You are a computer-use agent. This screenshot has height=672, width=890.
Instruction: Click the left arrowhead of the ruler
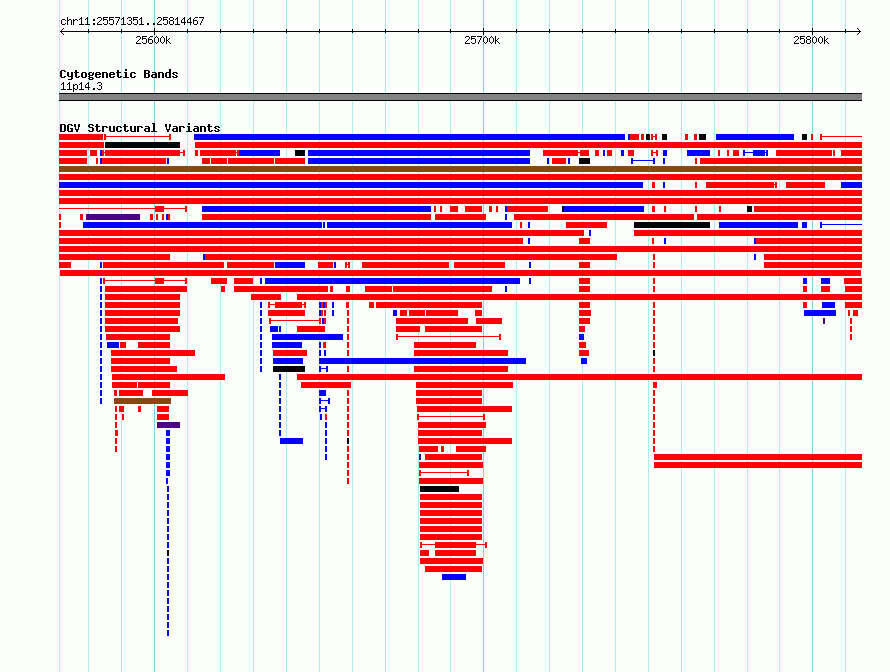(62, 32)
